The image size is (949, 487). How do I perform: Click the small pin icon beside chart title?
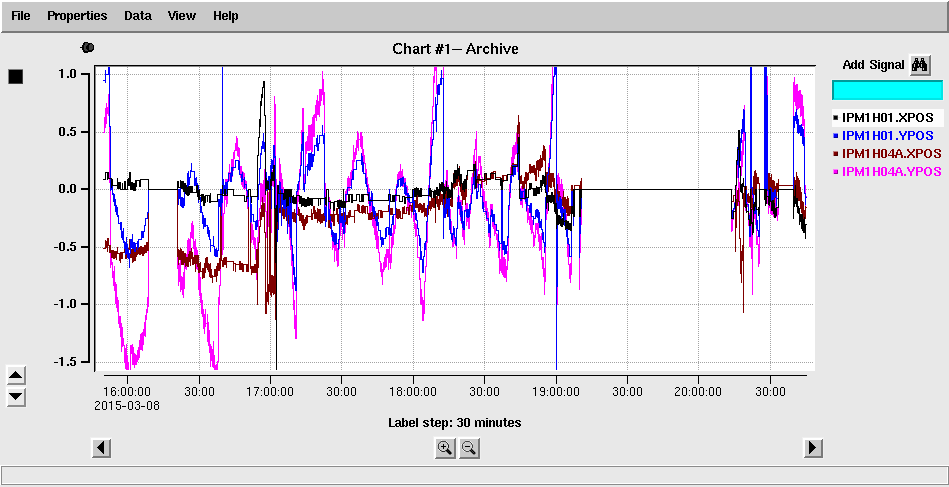coord(88,47)
